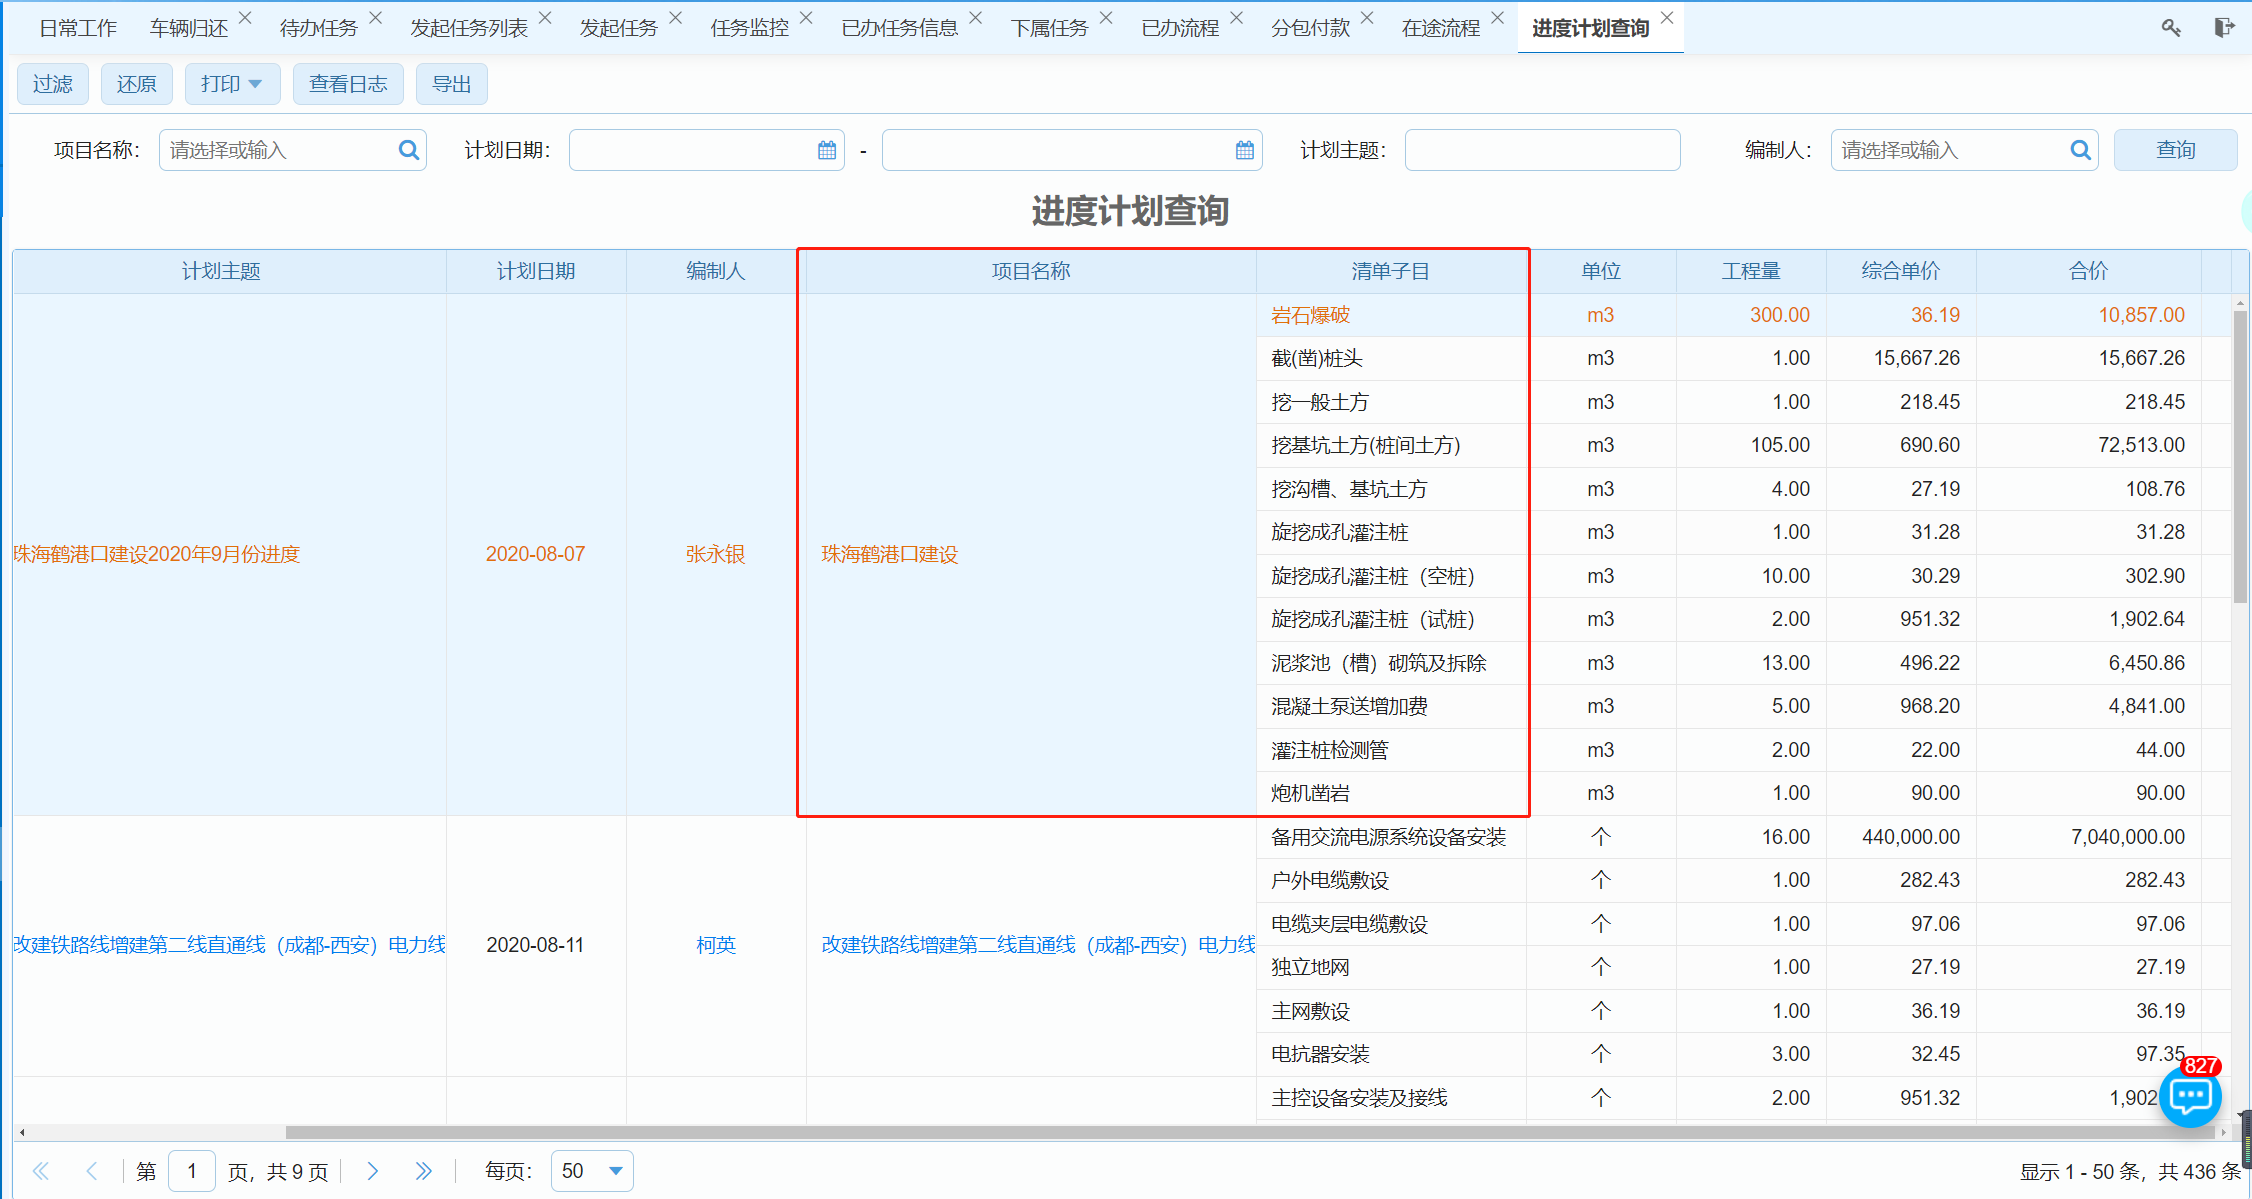2252x1199 pixels.
Task: Click the 查询 button
Action: coord(2175,150)
